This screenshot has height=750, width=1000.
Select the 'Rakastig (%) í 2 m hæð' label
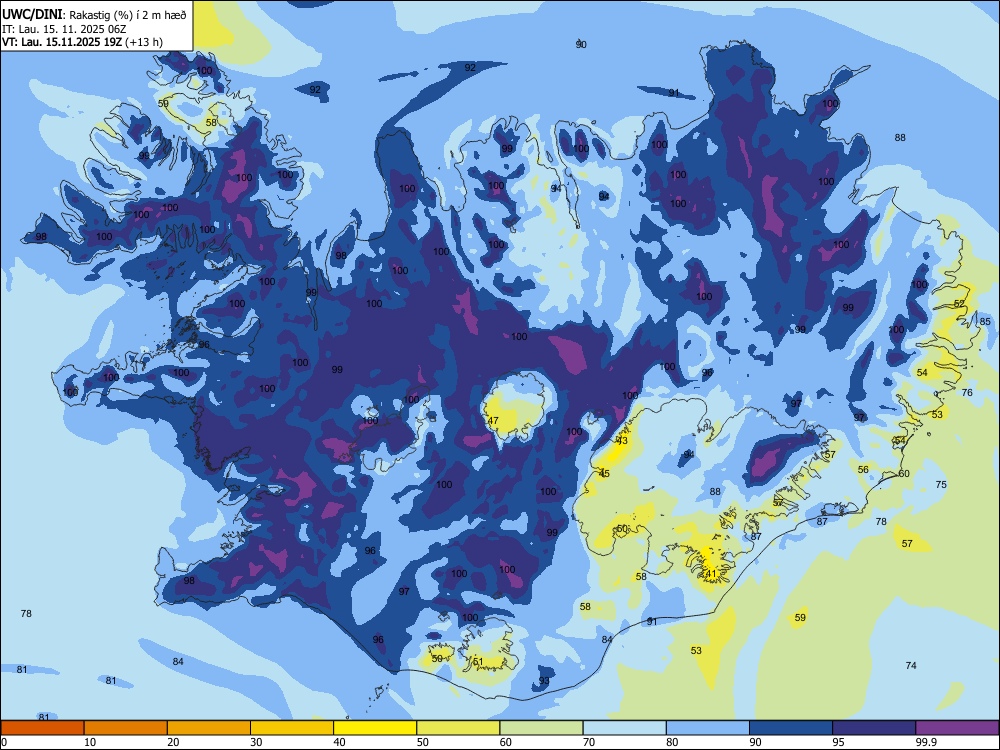coord(128,15)
